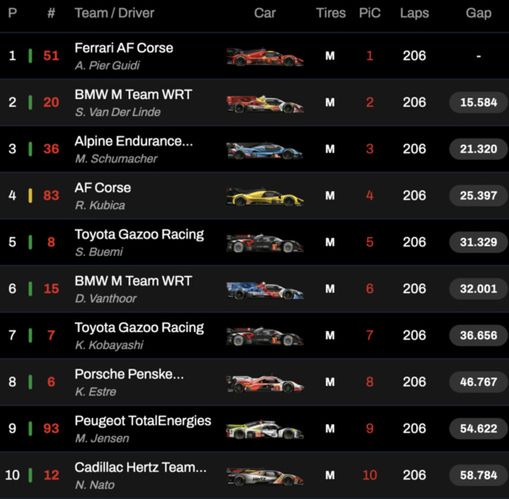The height and width of the screenshot is (499, 509).
Task: Select the yellow AF Corse #83 car thumbnail
Action: coord(265,196)
